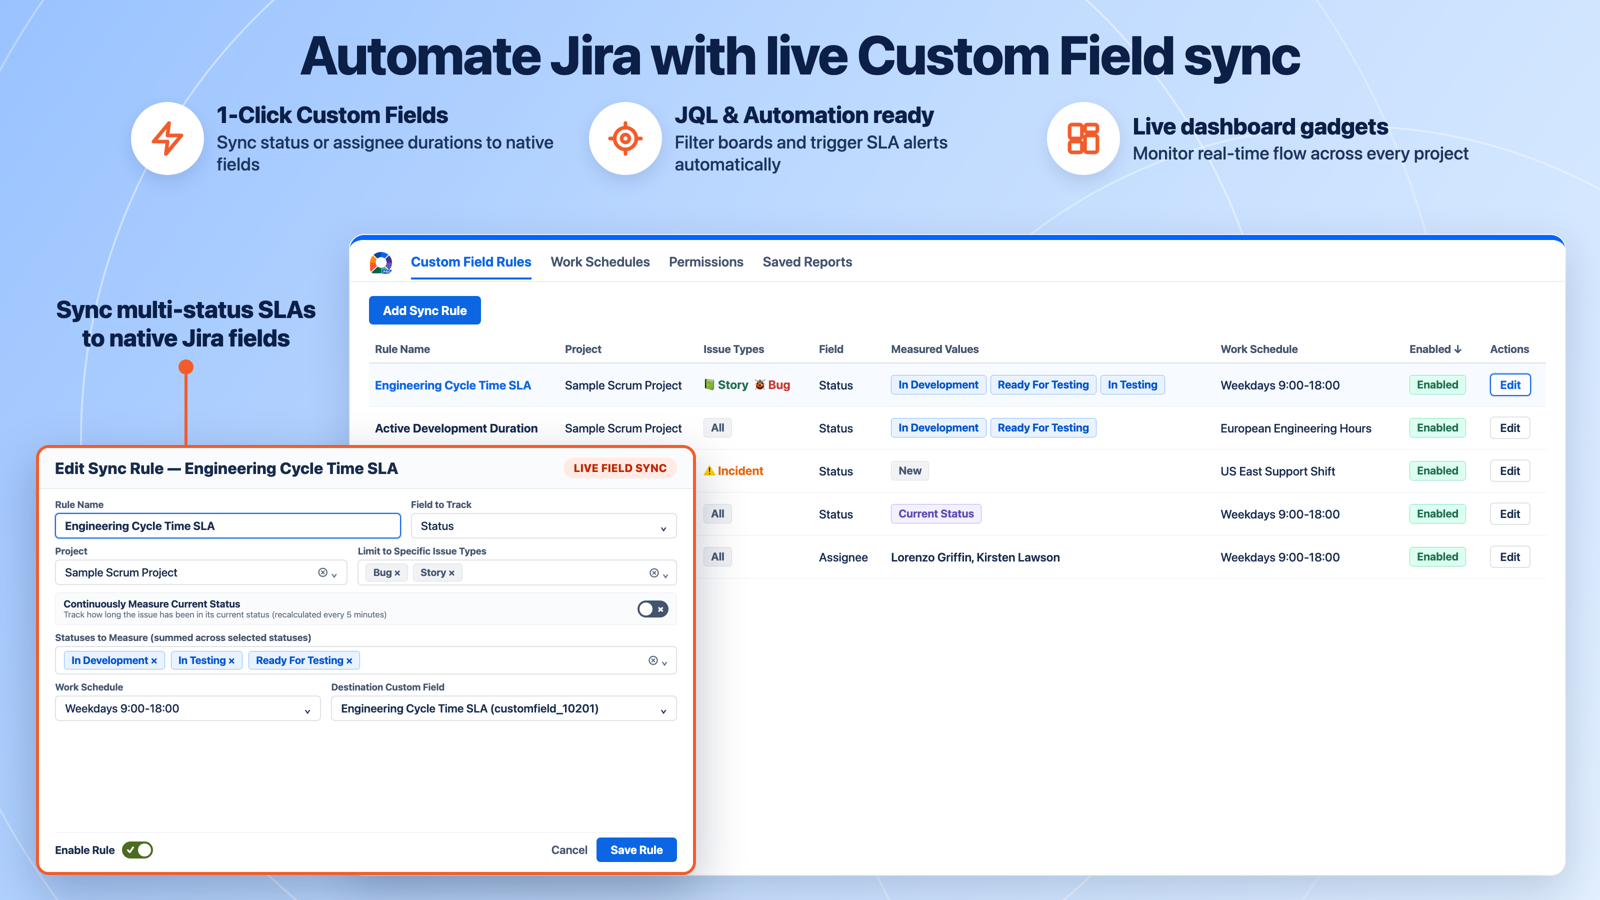Remove the Bug issue type tag

397,573
